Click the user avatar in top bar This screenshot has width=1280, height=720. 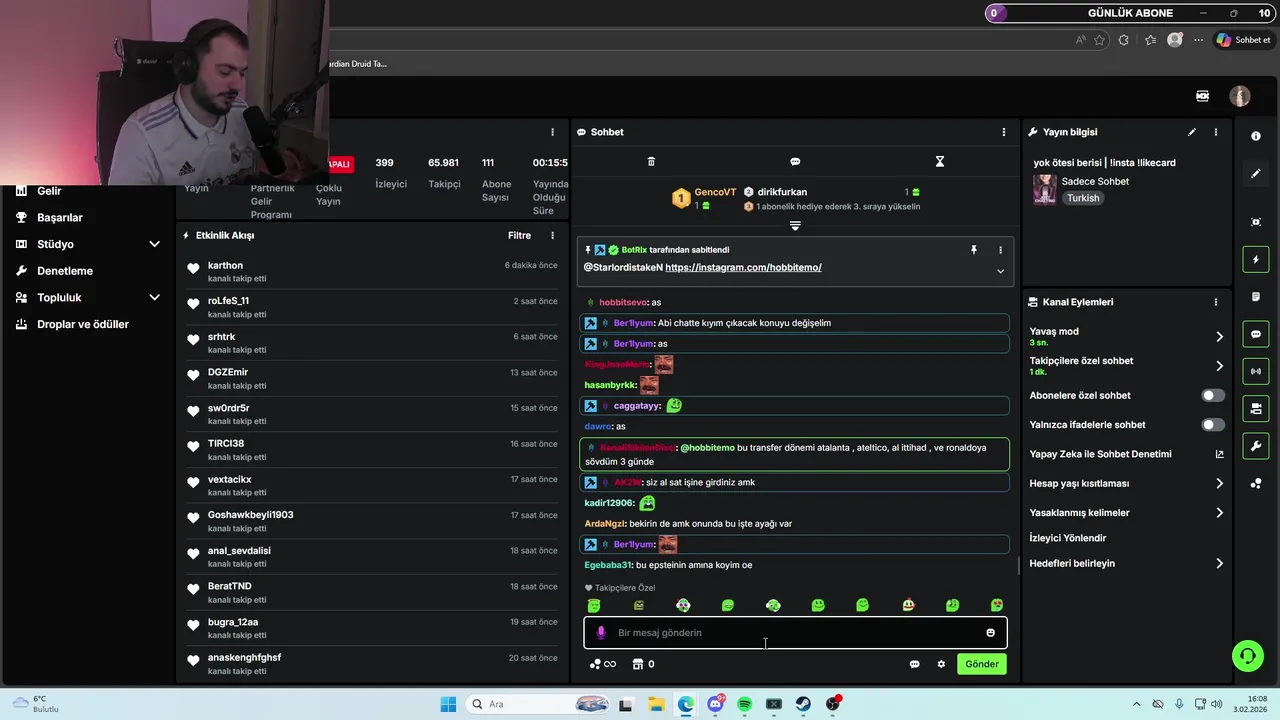[1240, 96]
